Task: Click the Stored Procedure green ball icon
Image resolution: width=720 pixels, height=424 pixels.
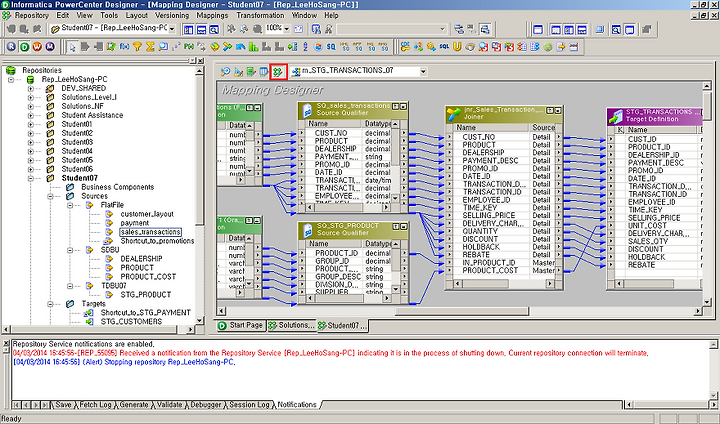Action: pyautogui.click(x=548, y=47)
